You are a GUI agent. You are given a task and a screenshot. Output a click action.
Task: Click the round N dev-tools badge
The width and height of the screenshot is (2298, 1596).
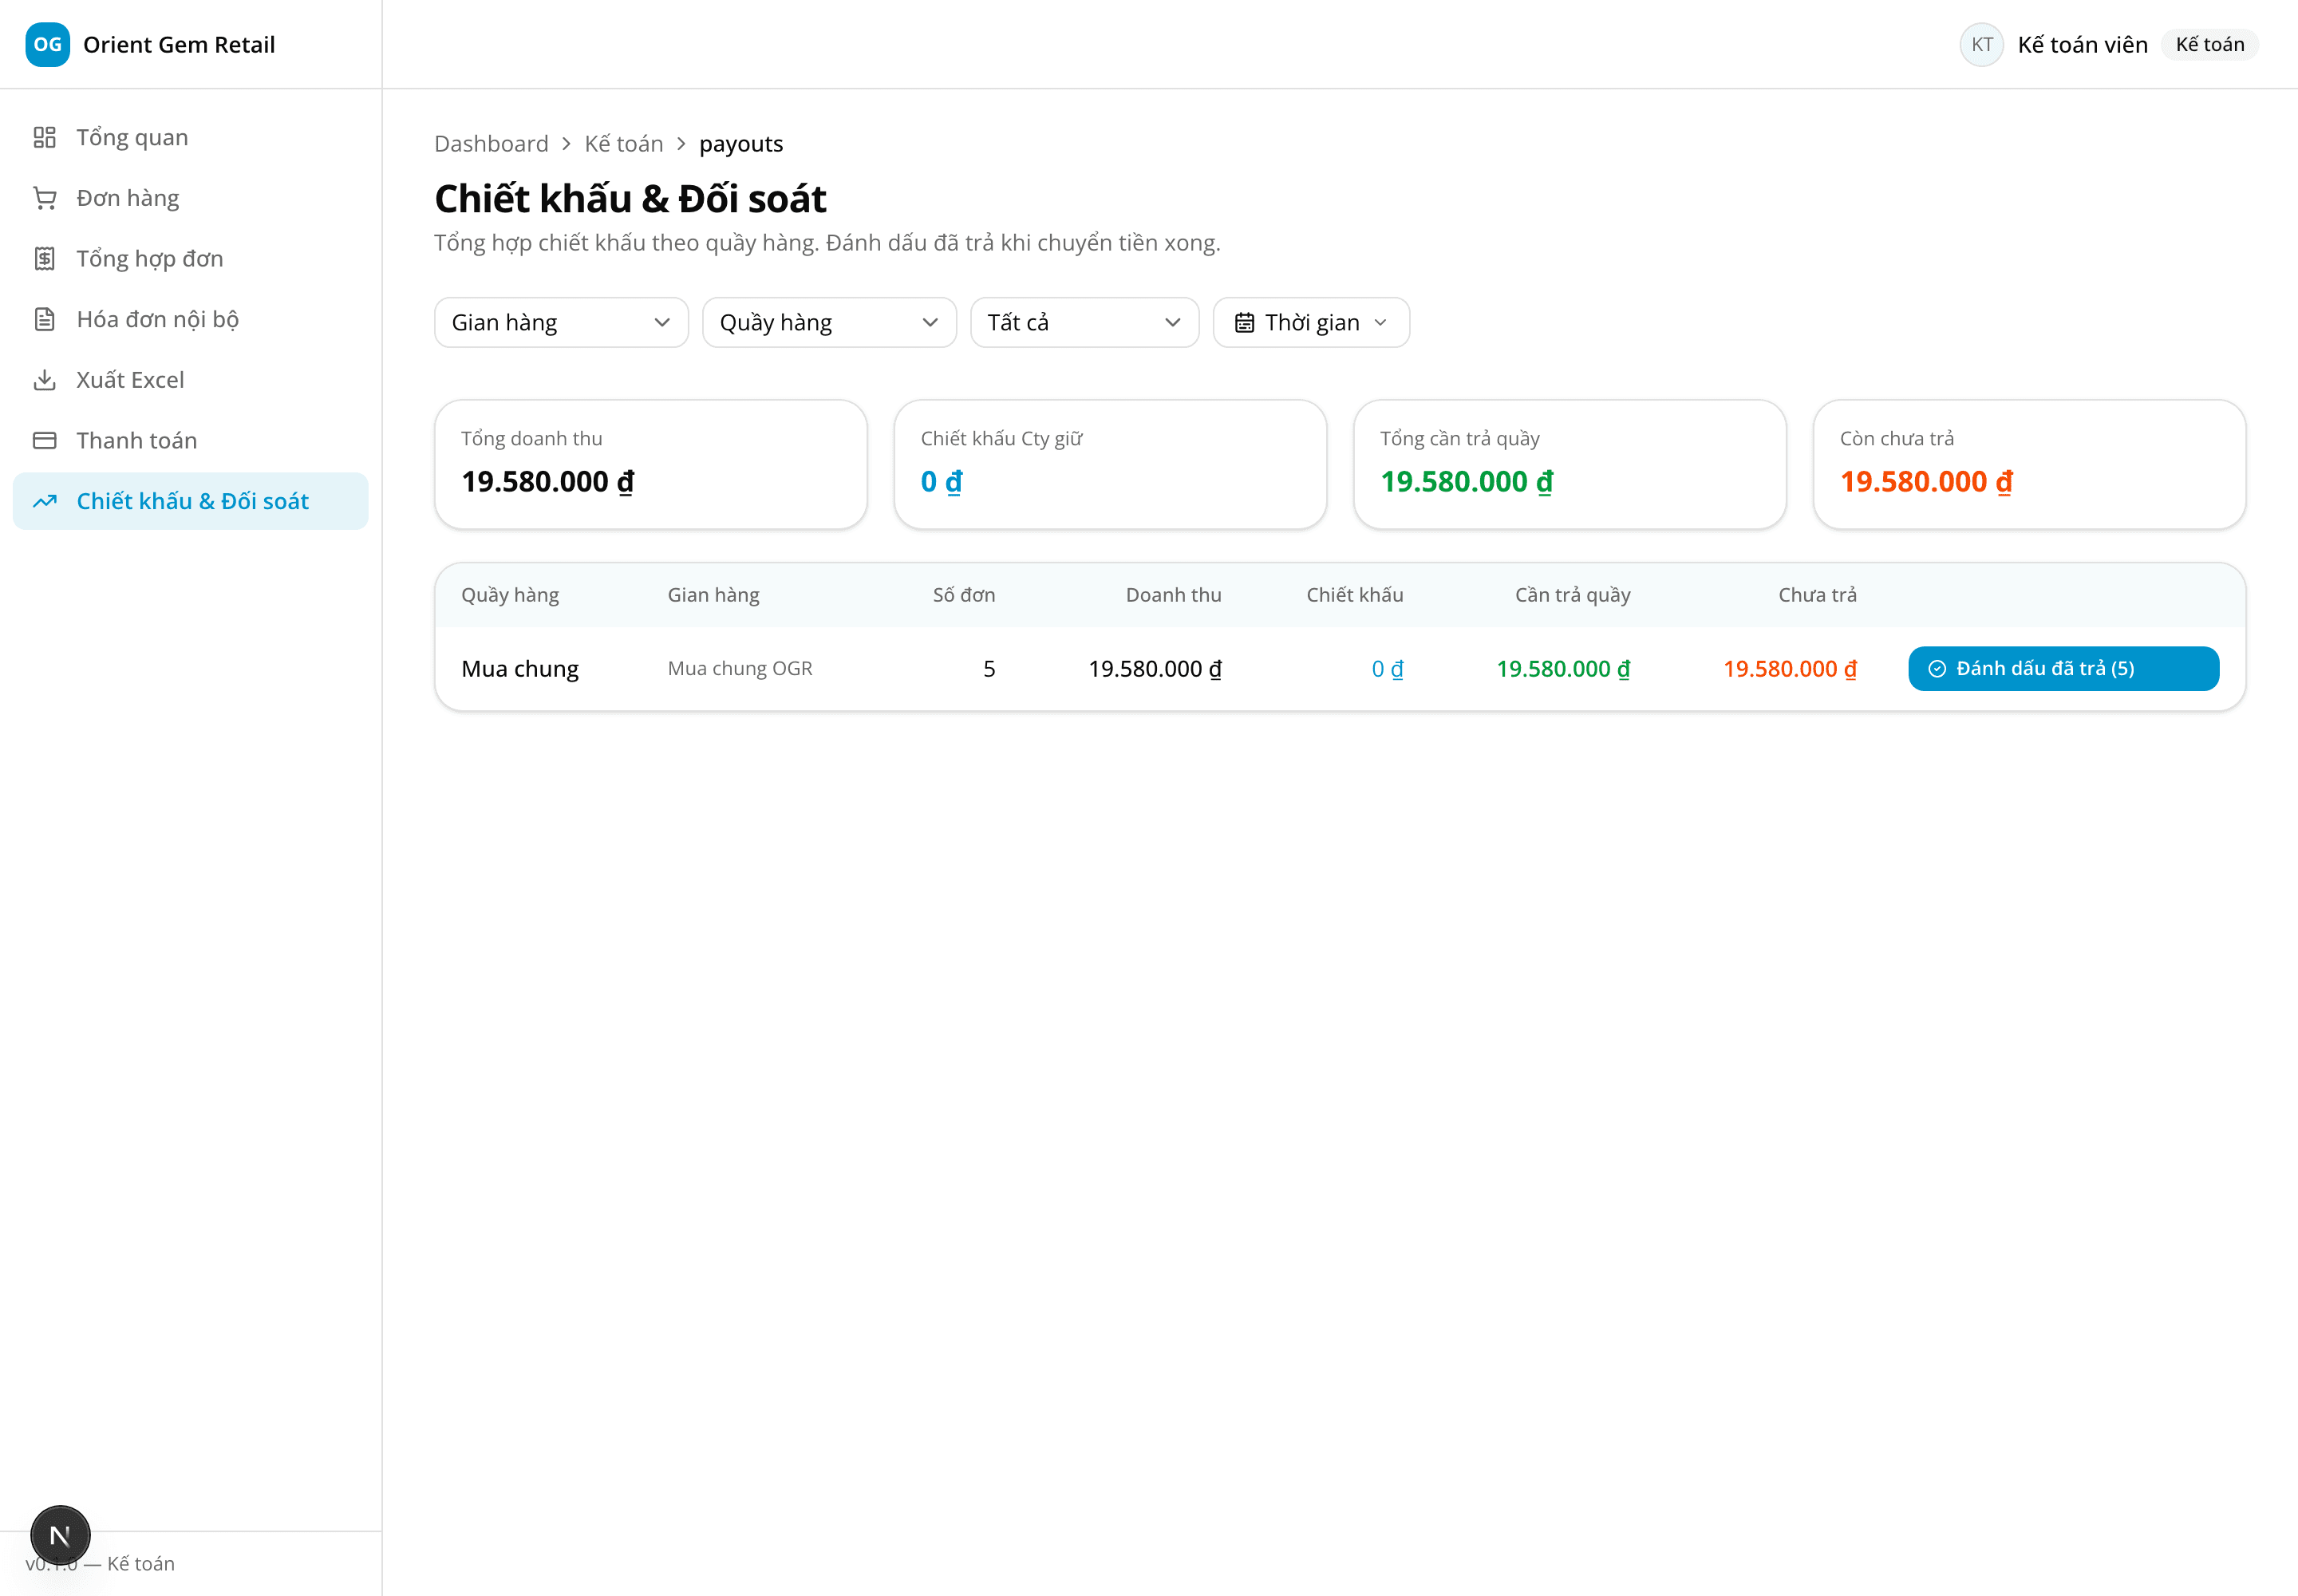60,1535
